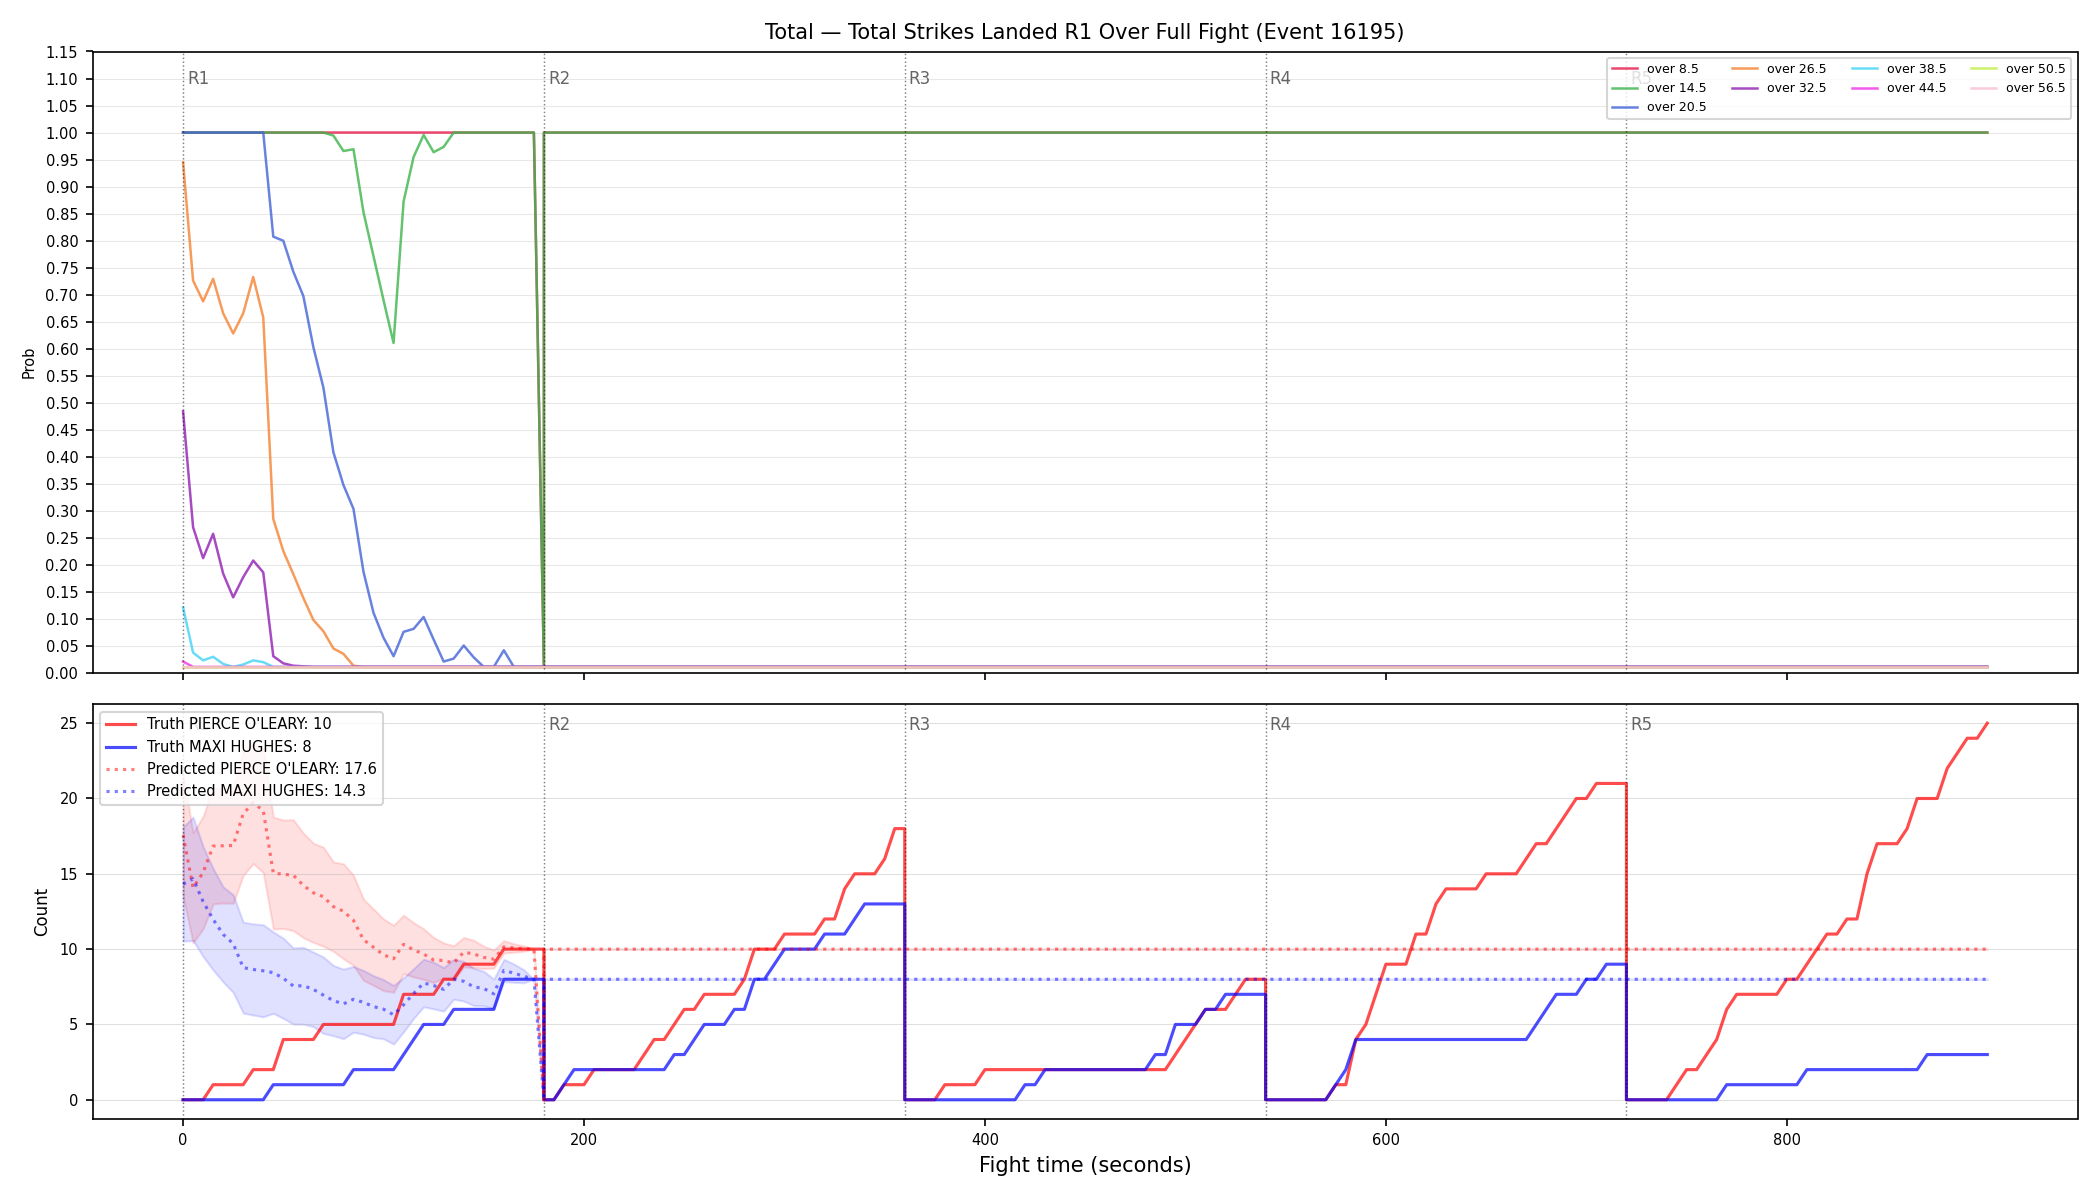Click the 600 tick on fight time axis

tap(1386, 1139)
